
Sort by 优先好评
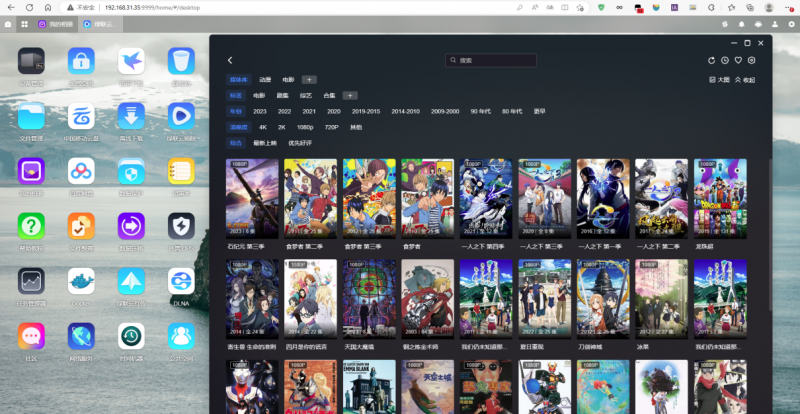(x=300, y=143)
